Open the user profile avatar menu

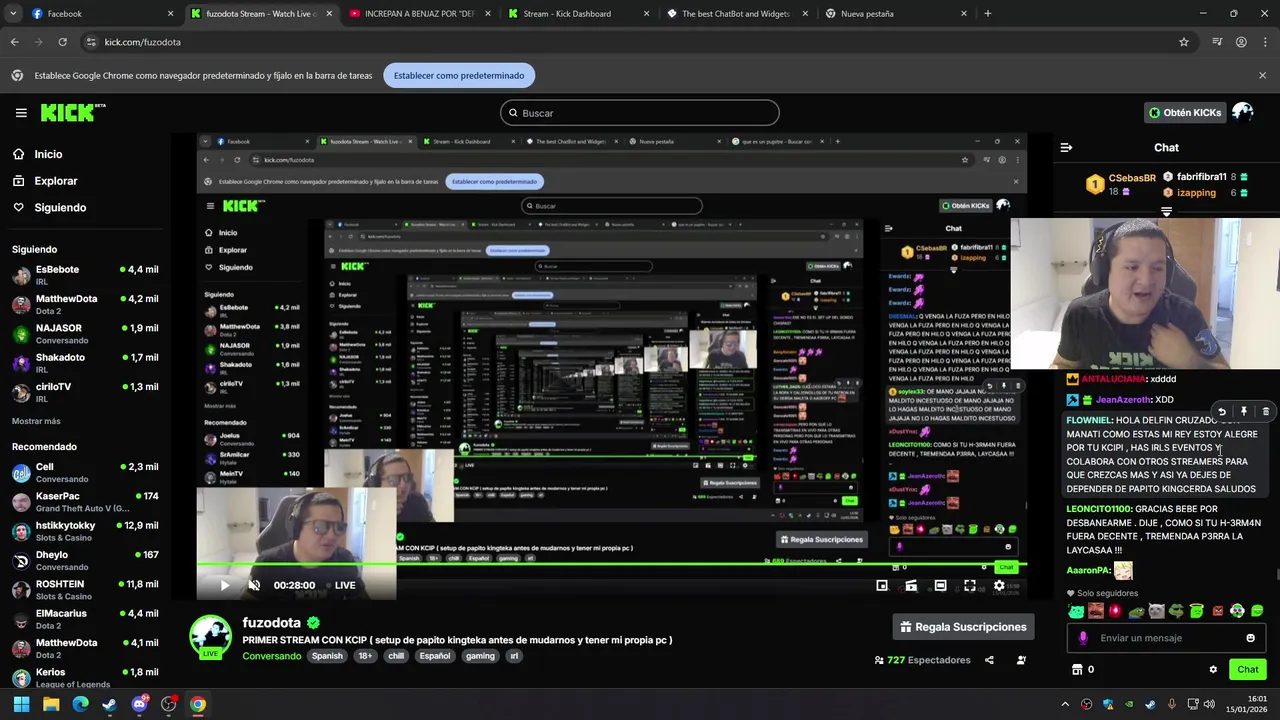[x=1243, y=112]
